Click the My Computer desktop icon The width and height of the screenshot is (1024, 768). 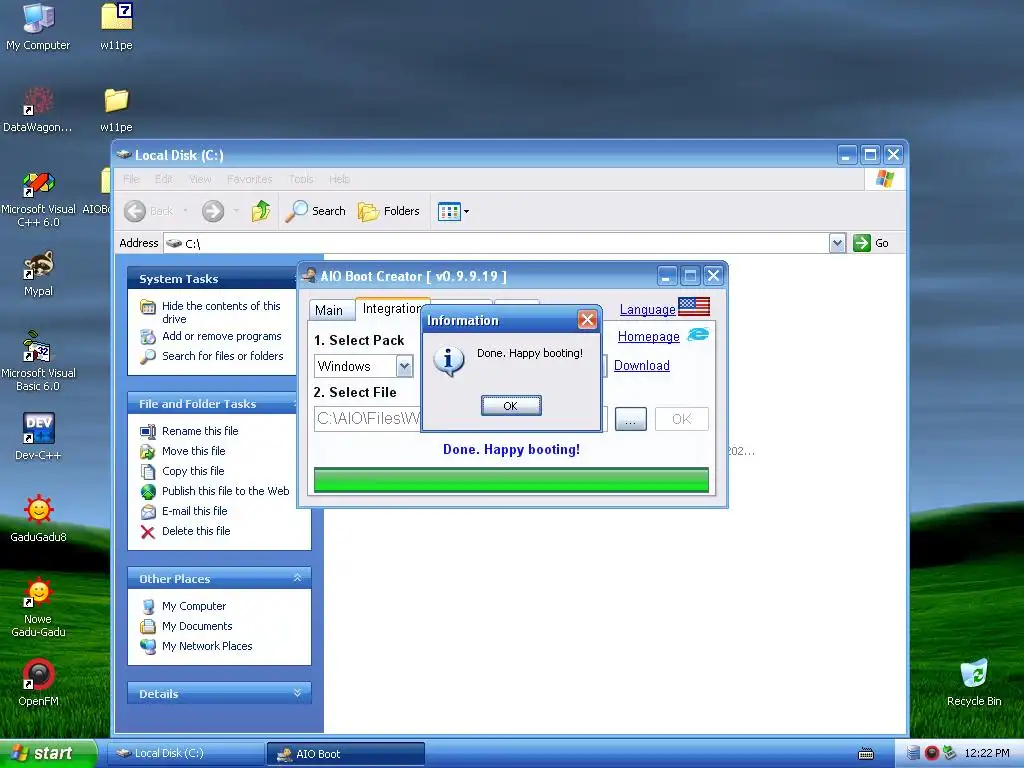(x=39, y=27)
